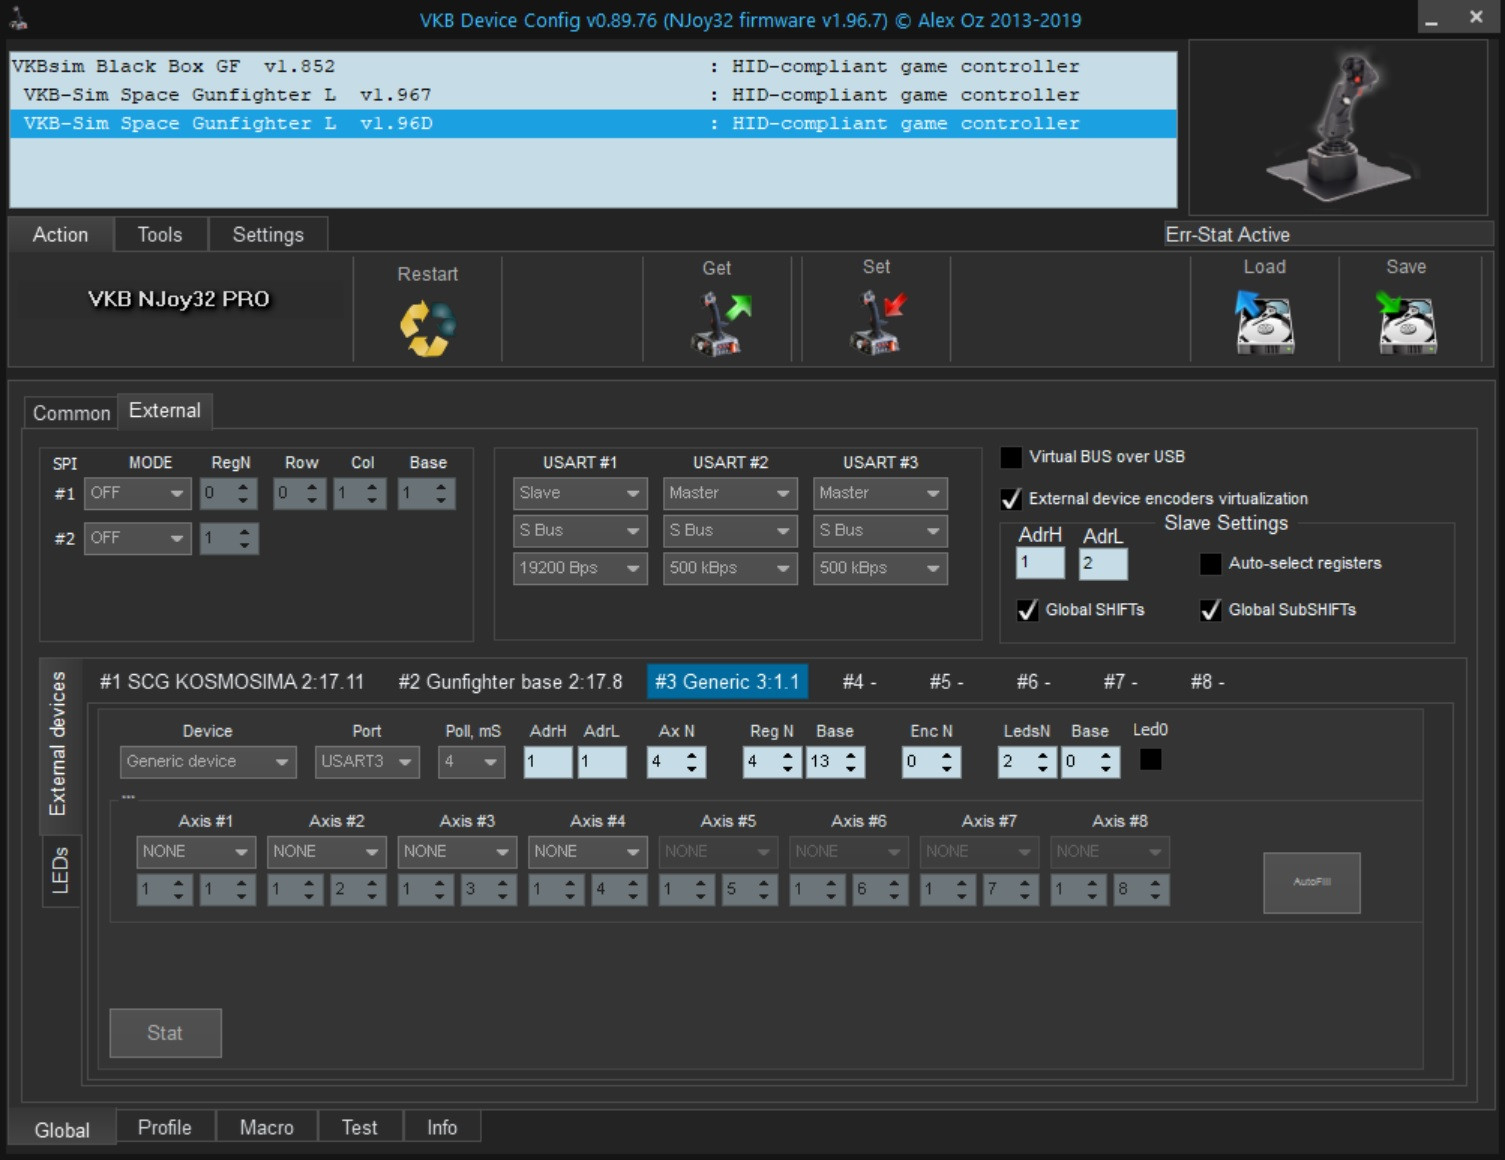Click the app icon in title bar

point(18,18)
